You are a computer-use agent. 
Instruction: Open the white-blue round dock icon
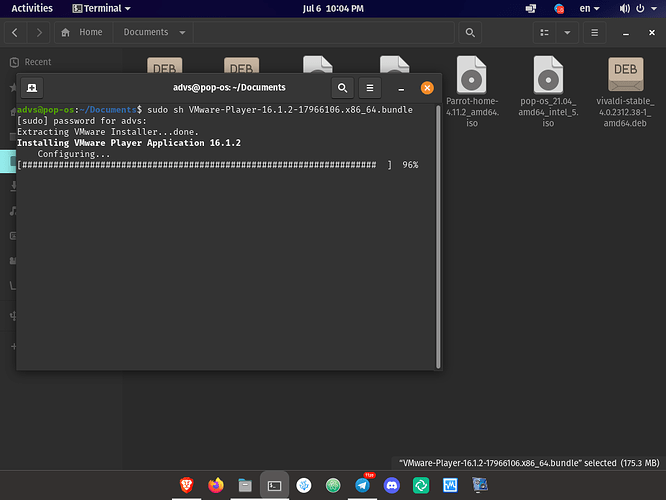304,485
